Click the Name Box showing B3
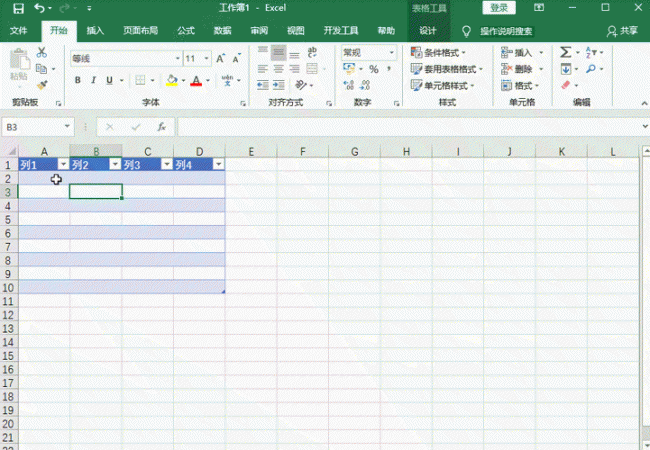The width and height of the screenshot is (650, 450). click(38, 127)
